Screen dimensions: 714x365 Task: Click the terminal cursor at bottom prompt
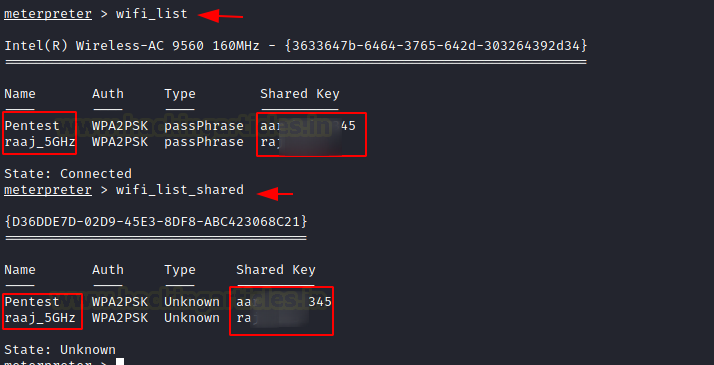click(x=120, y=362)
